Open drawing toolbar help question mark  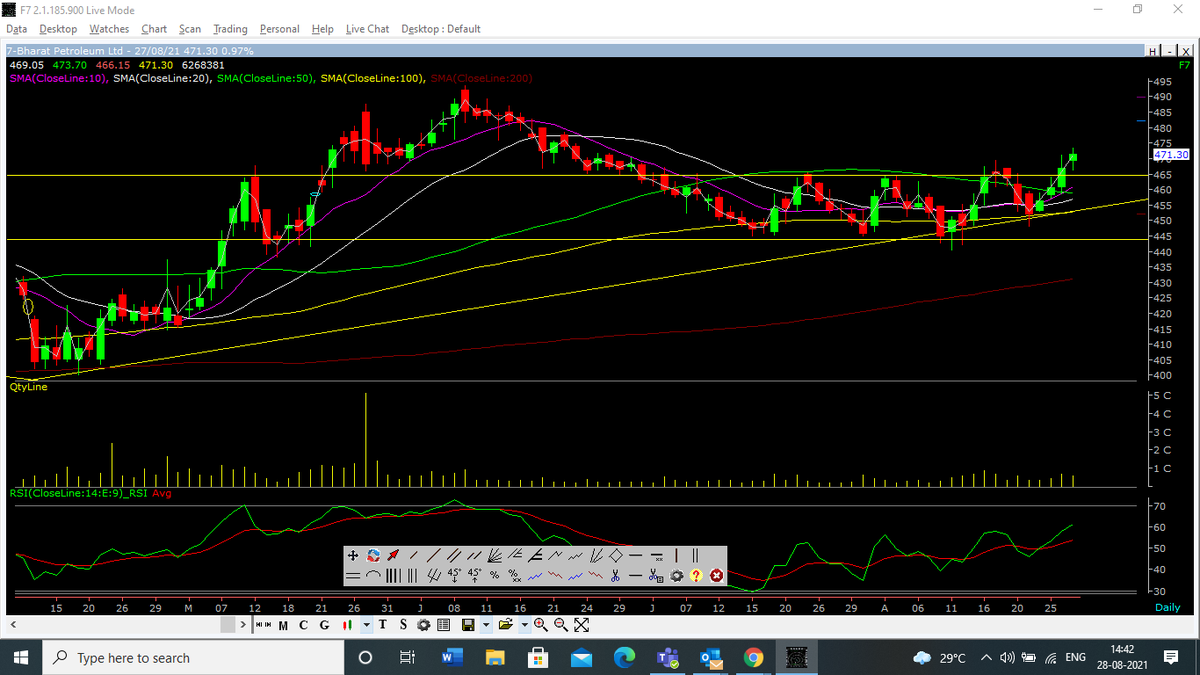(696, 575)
